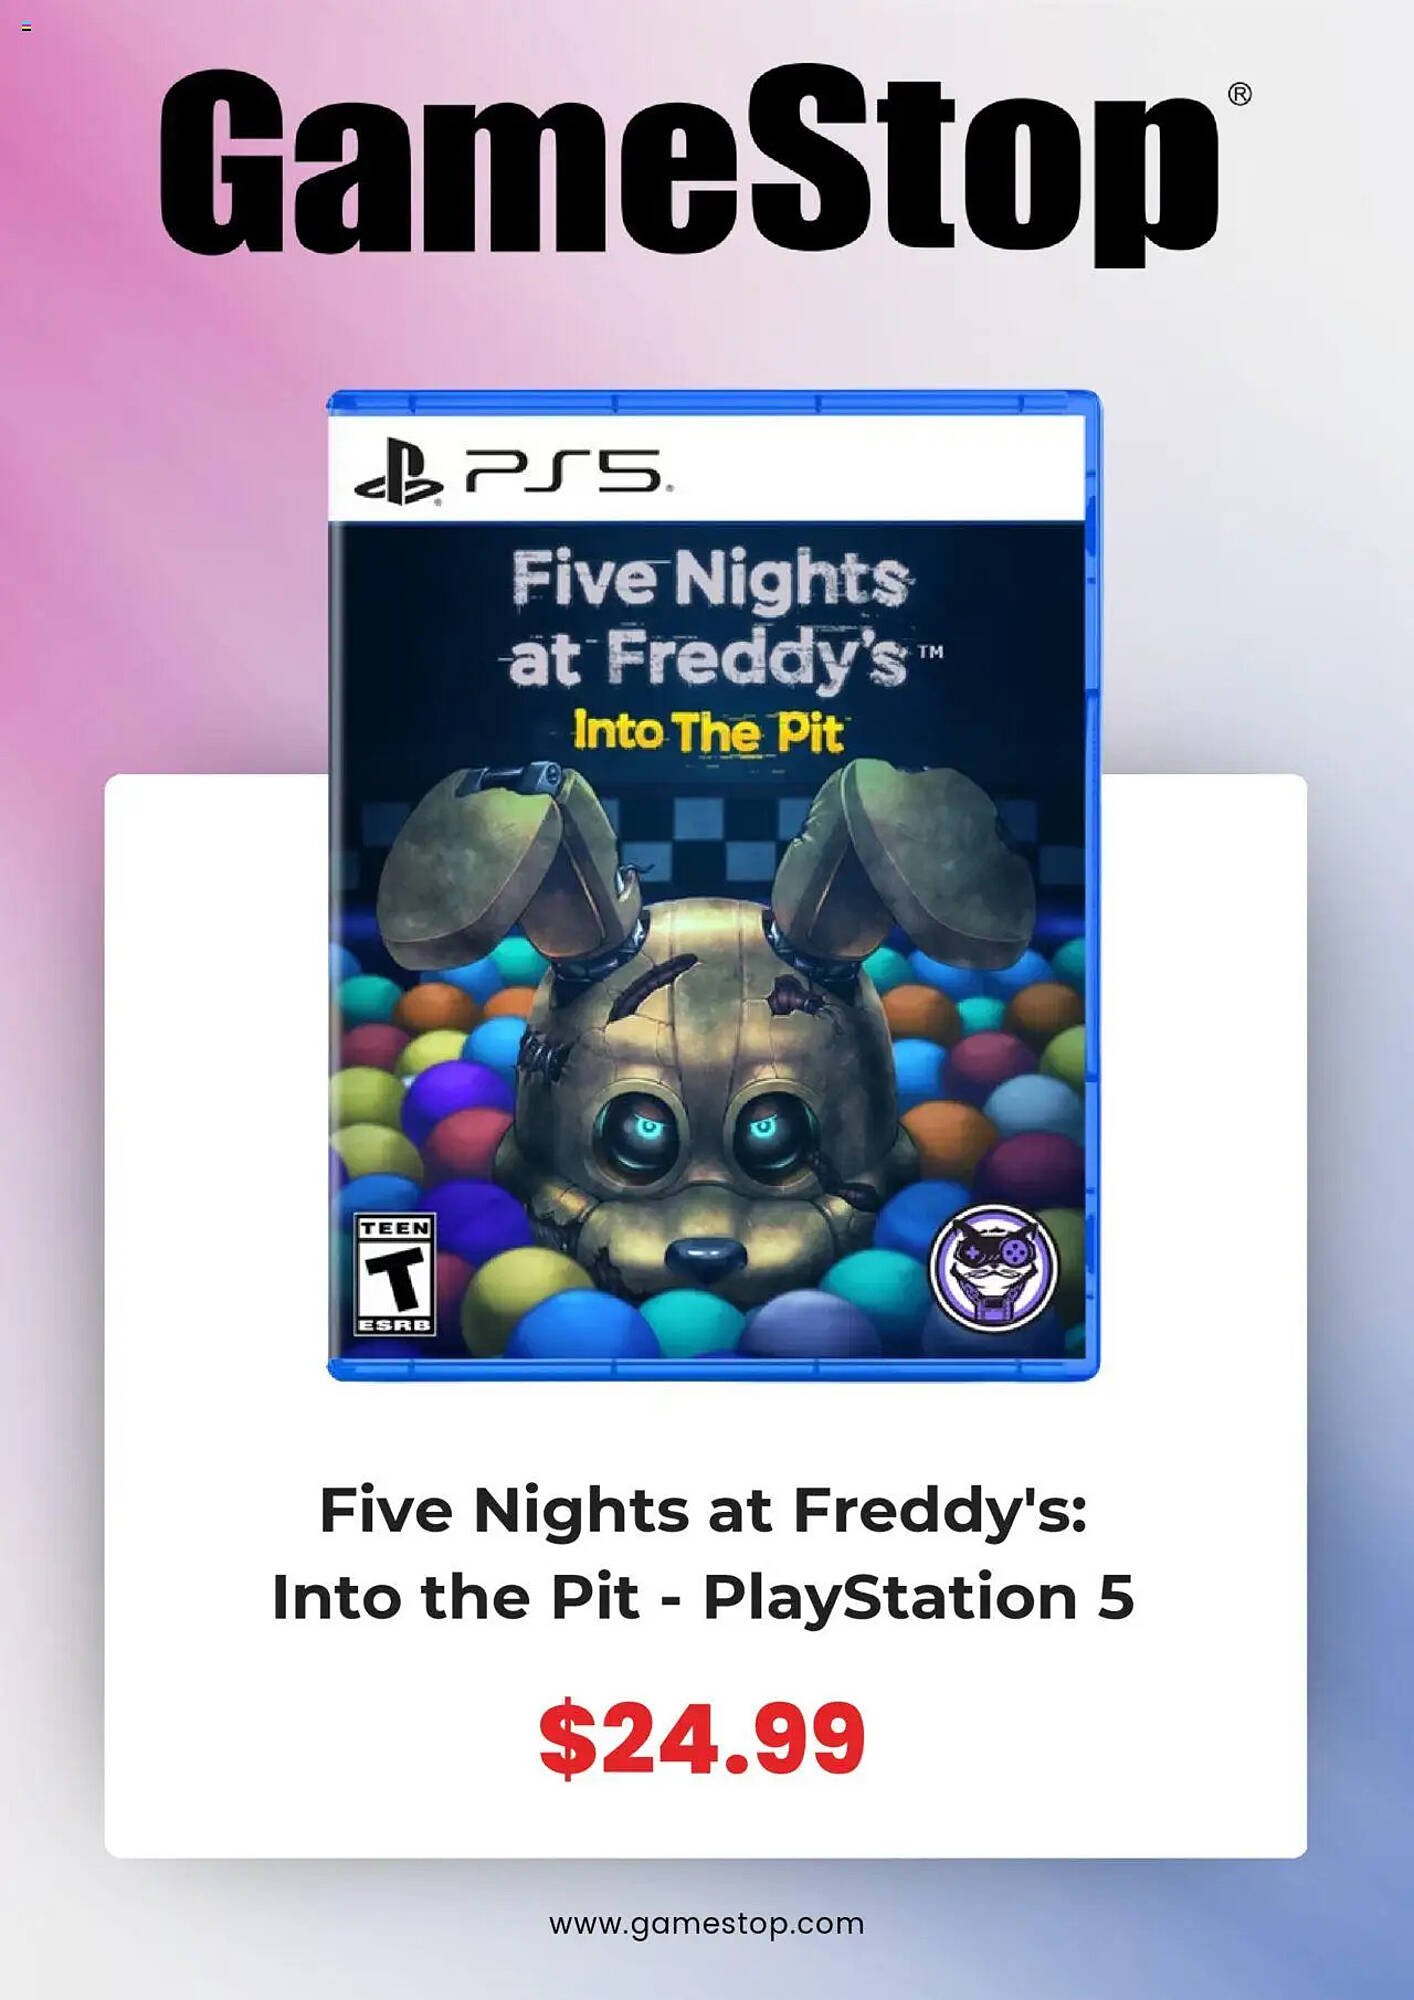Click the tiny striped icon in top-left corner
Image resolution: width=1414 pixels, height=2000 pixels.
[x=26, y=27]
